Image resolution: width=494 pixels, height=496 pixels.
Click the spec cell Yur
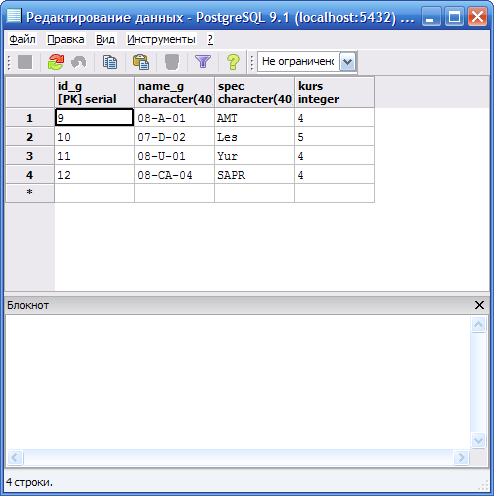[x=255, y=155]
